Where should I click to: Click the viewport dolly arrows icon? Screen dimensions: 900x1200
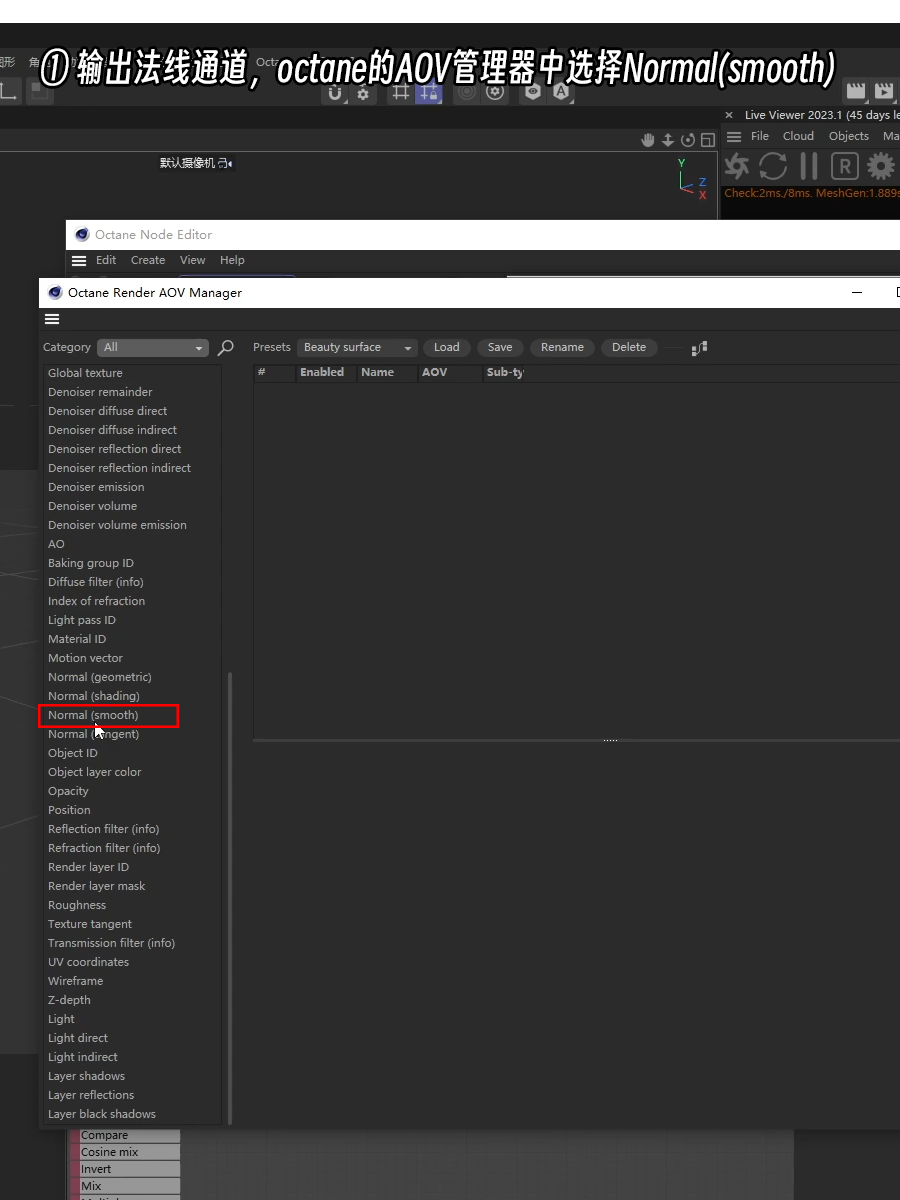[x=668, y=140]
